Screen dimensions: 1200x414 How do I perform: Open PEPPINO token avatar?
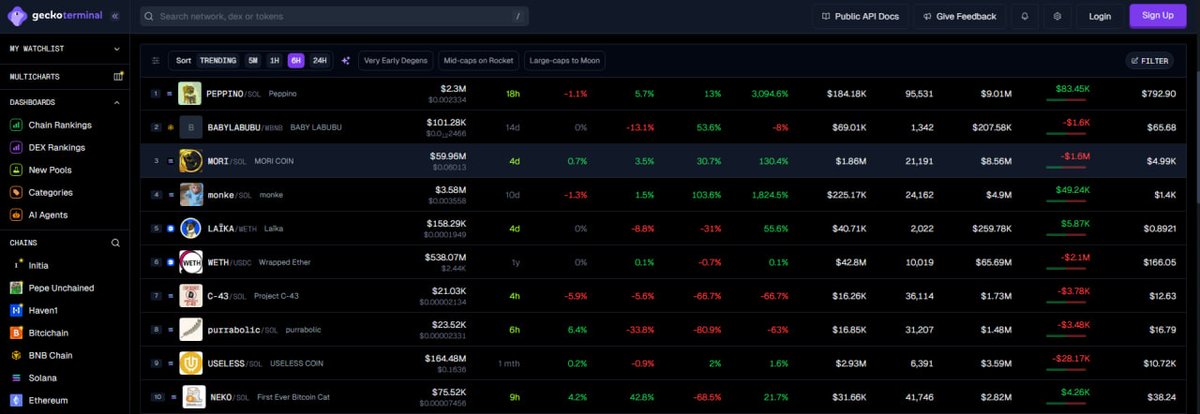coord(190,95)
